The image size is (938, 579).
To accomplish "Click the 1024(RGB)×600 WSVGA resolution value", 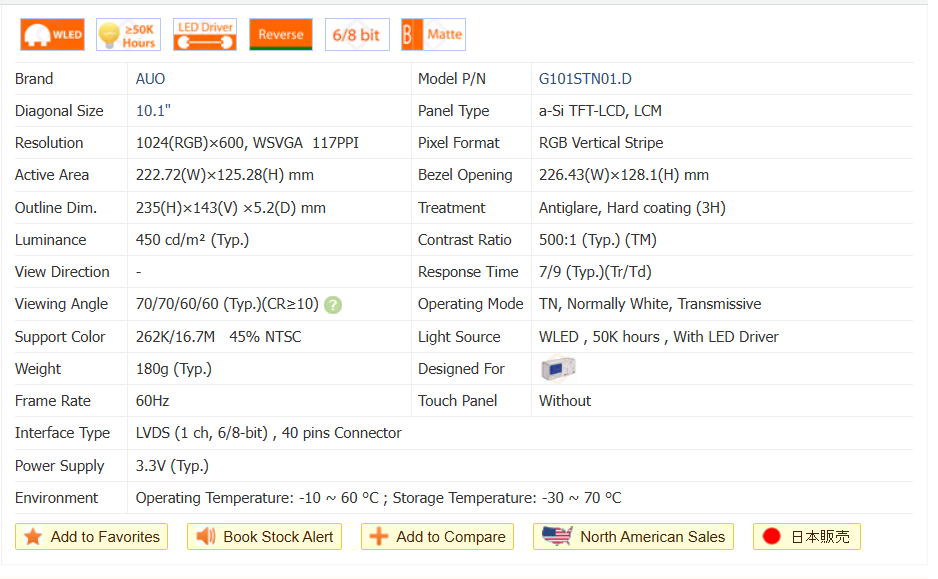I will tap(247, 143).
